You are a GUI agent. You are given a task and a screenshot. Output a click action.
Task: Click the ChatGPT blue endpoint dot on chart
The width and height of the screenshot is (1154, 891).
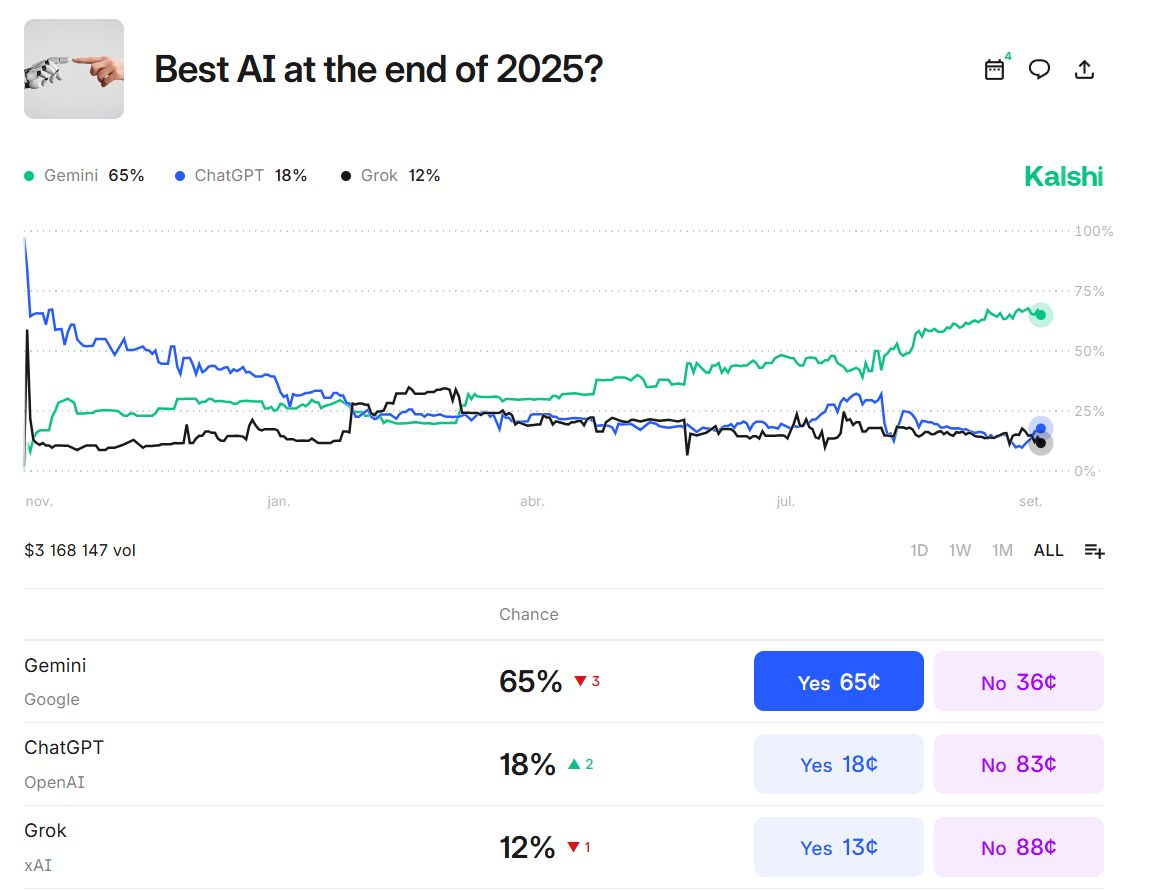pos(1041,429)
